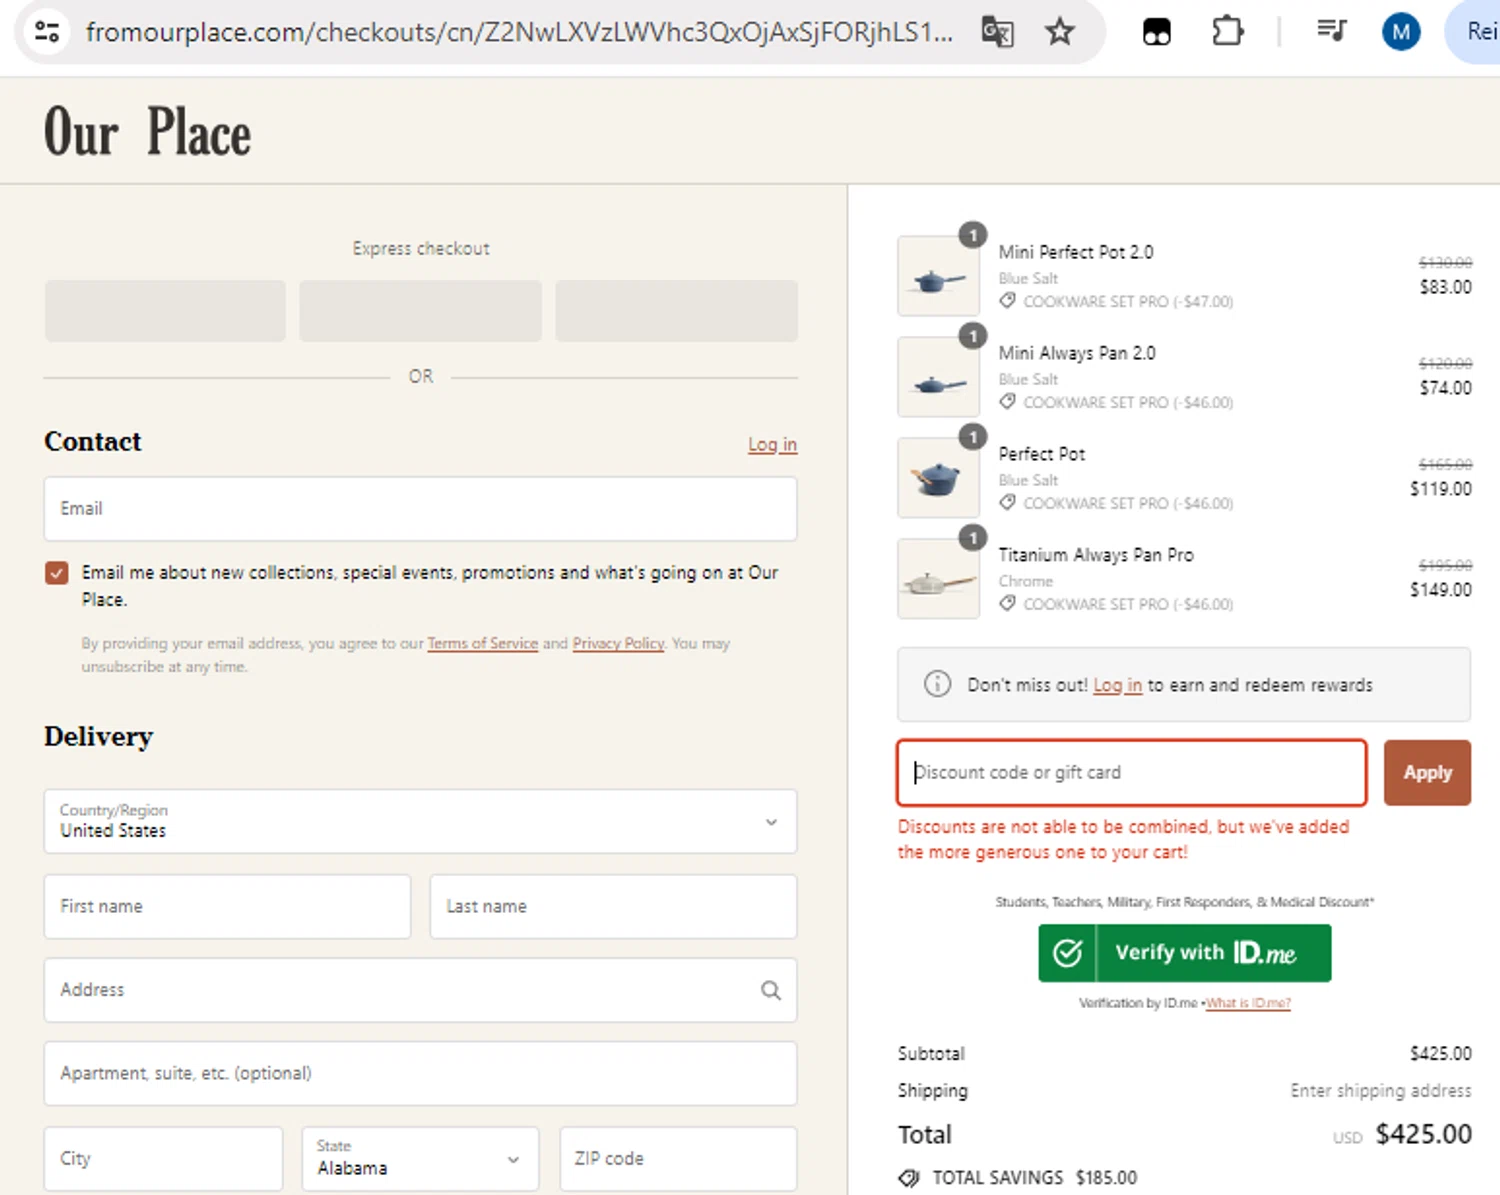Click the Enter shipping address text
1500x1195 pixels.
coord(1381,1091)
